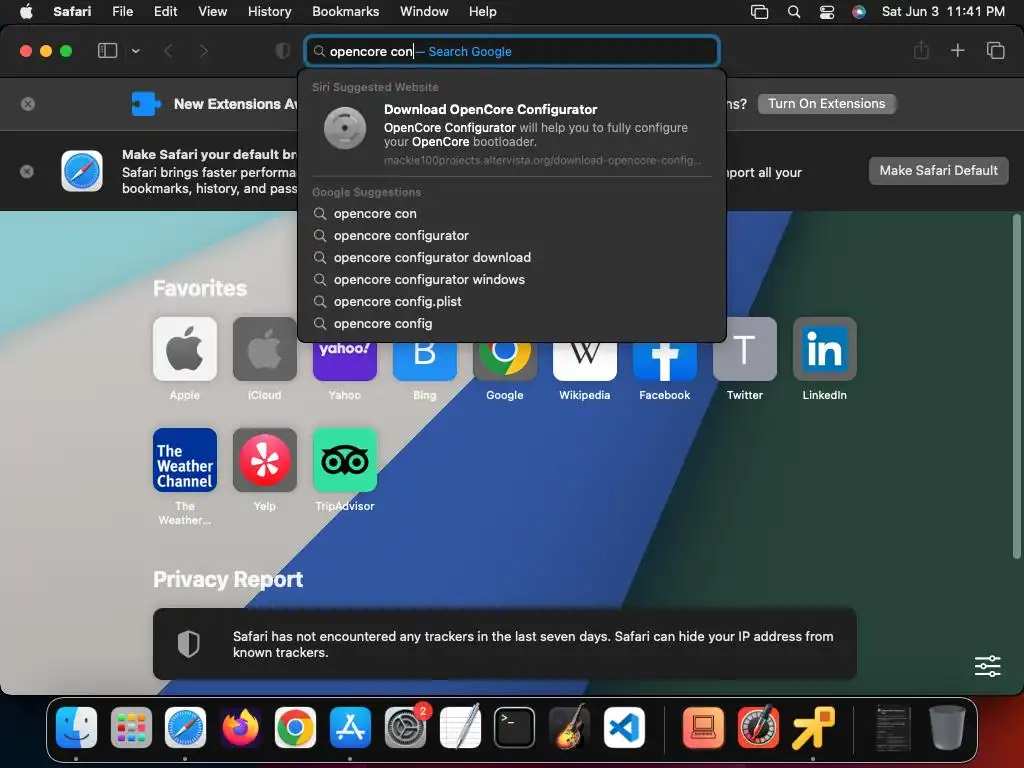Go back with the back arrow
1024x768 pixels.
168,51
